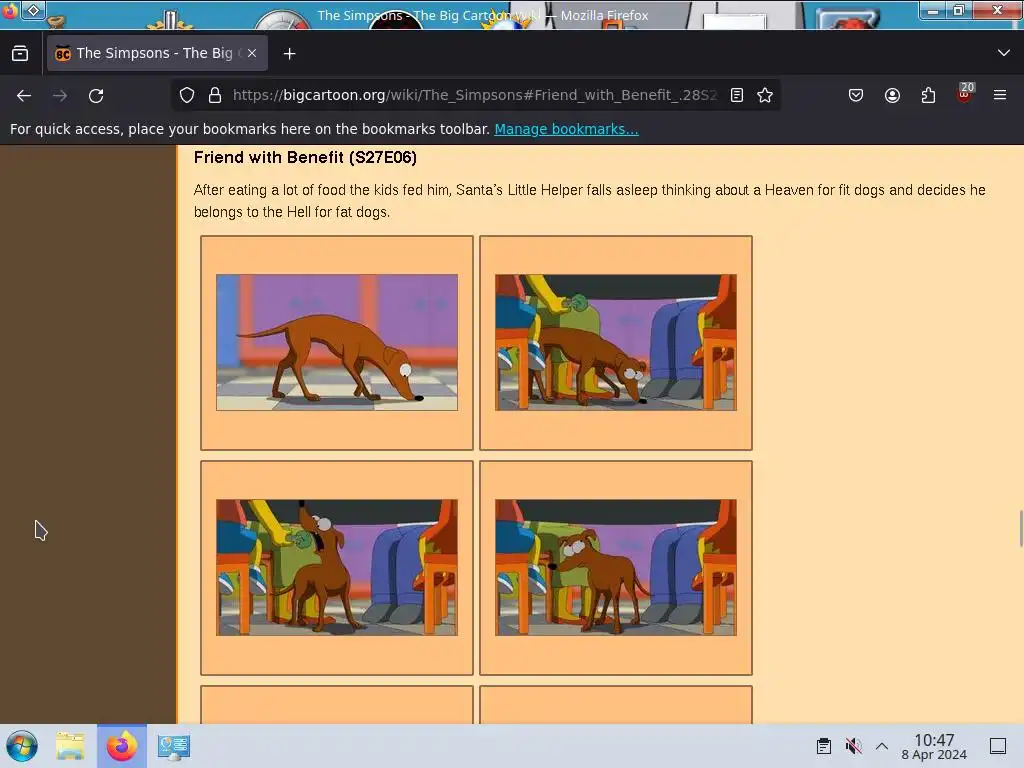This screenshot has height=768, width=1024.
Task: Open the thumbnail of dog looking upward
Action: click(337, 568)
